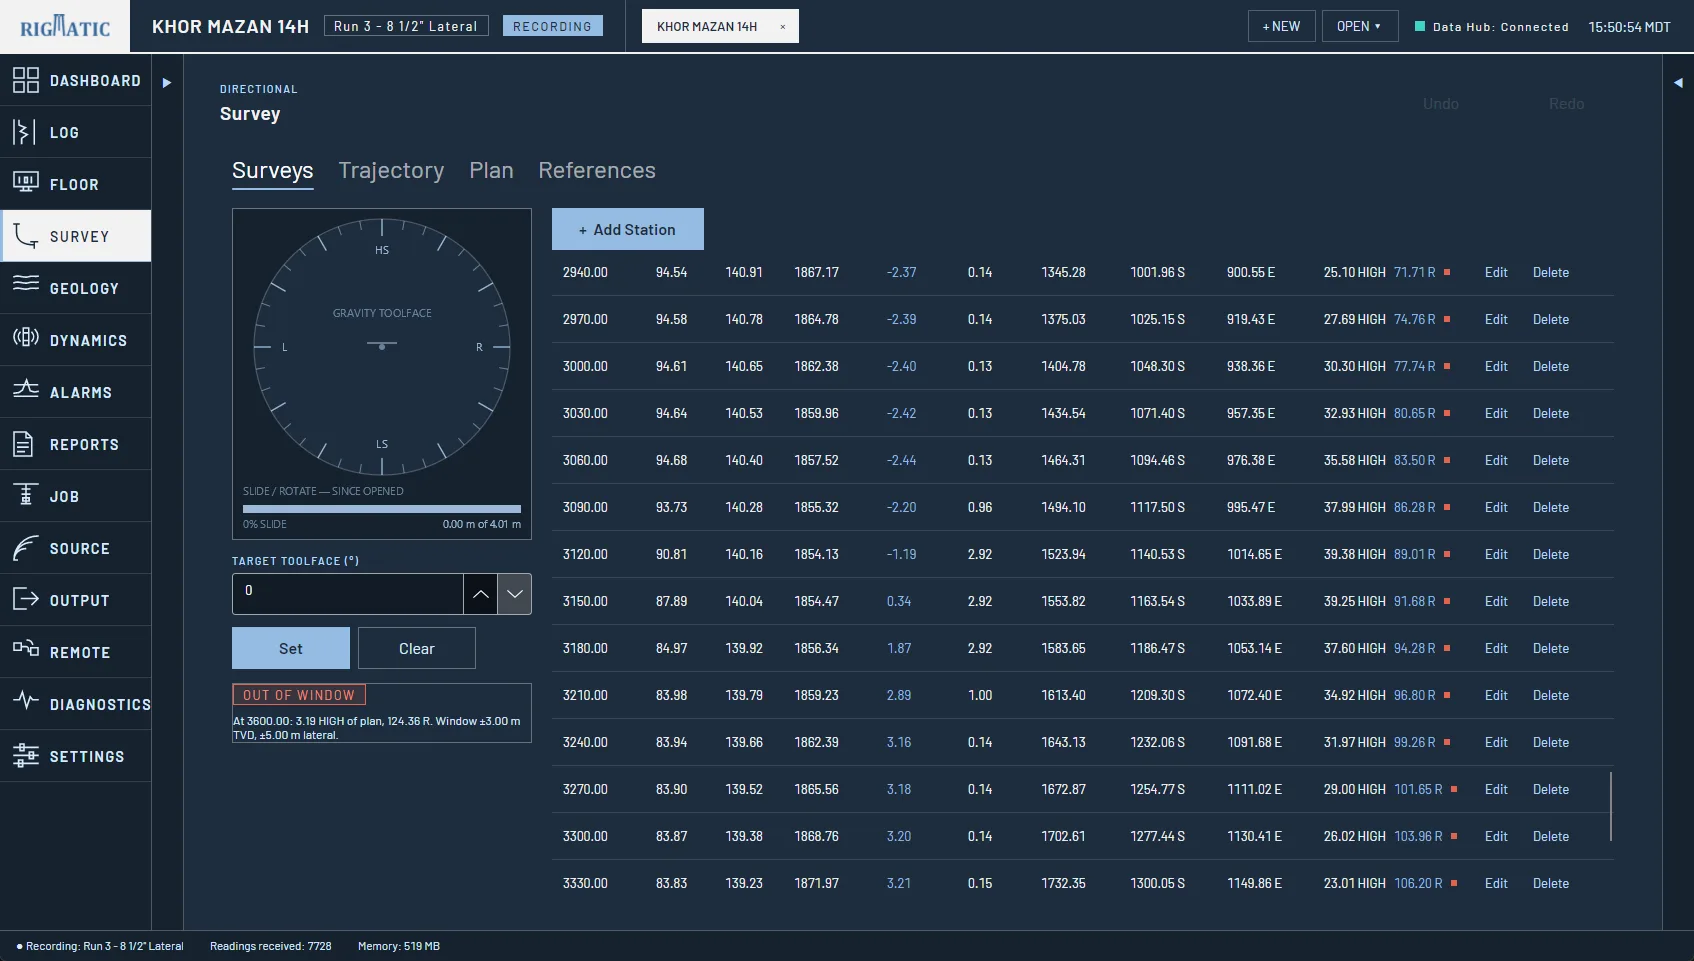
Task: Expand the left sidebar with the arrow
Action: pyautogui.click(x=167, y=82)
